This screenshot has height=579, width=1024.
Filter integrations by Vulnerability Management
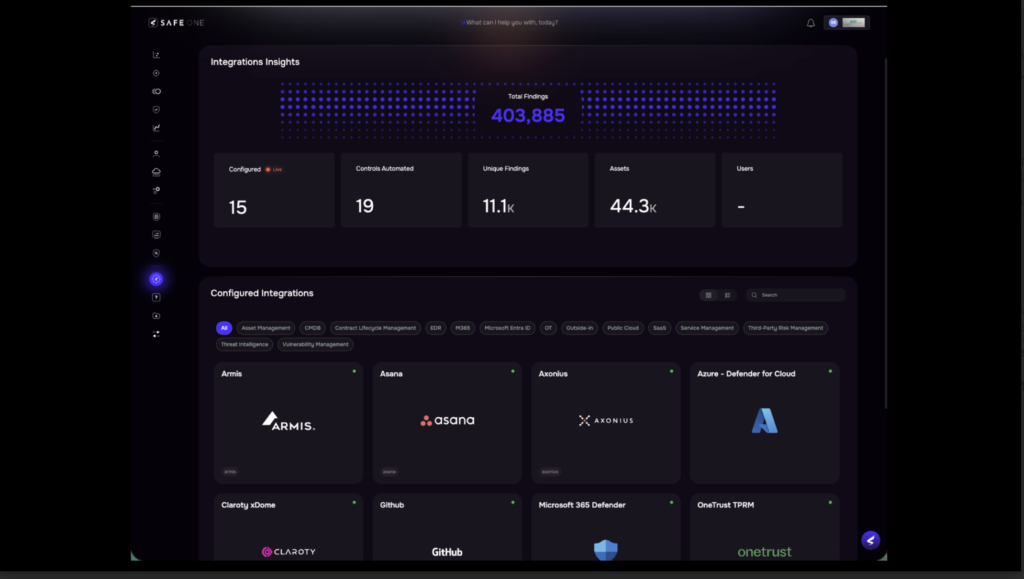[316, 344]
